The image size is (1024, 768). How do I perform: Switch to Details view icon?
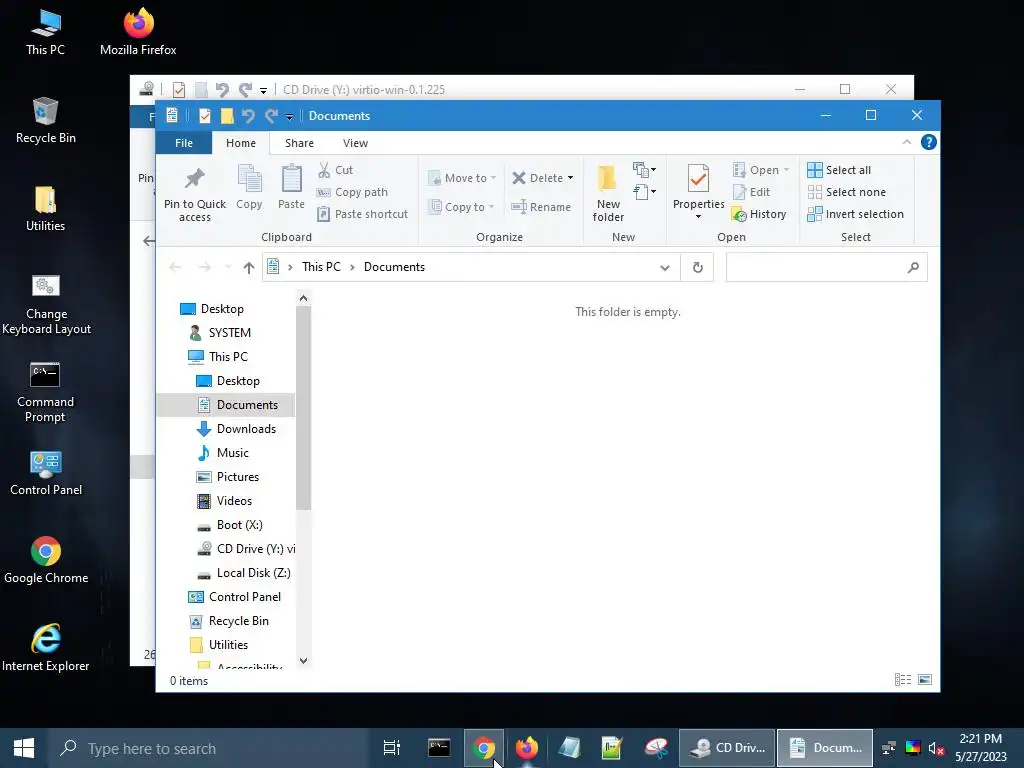tap(903, 680)
